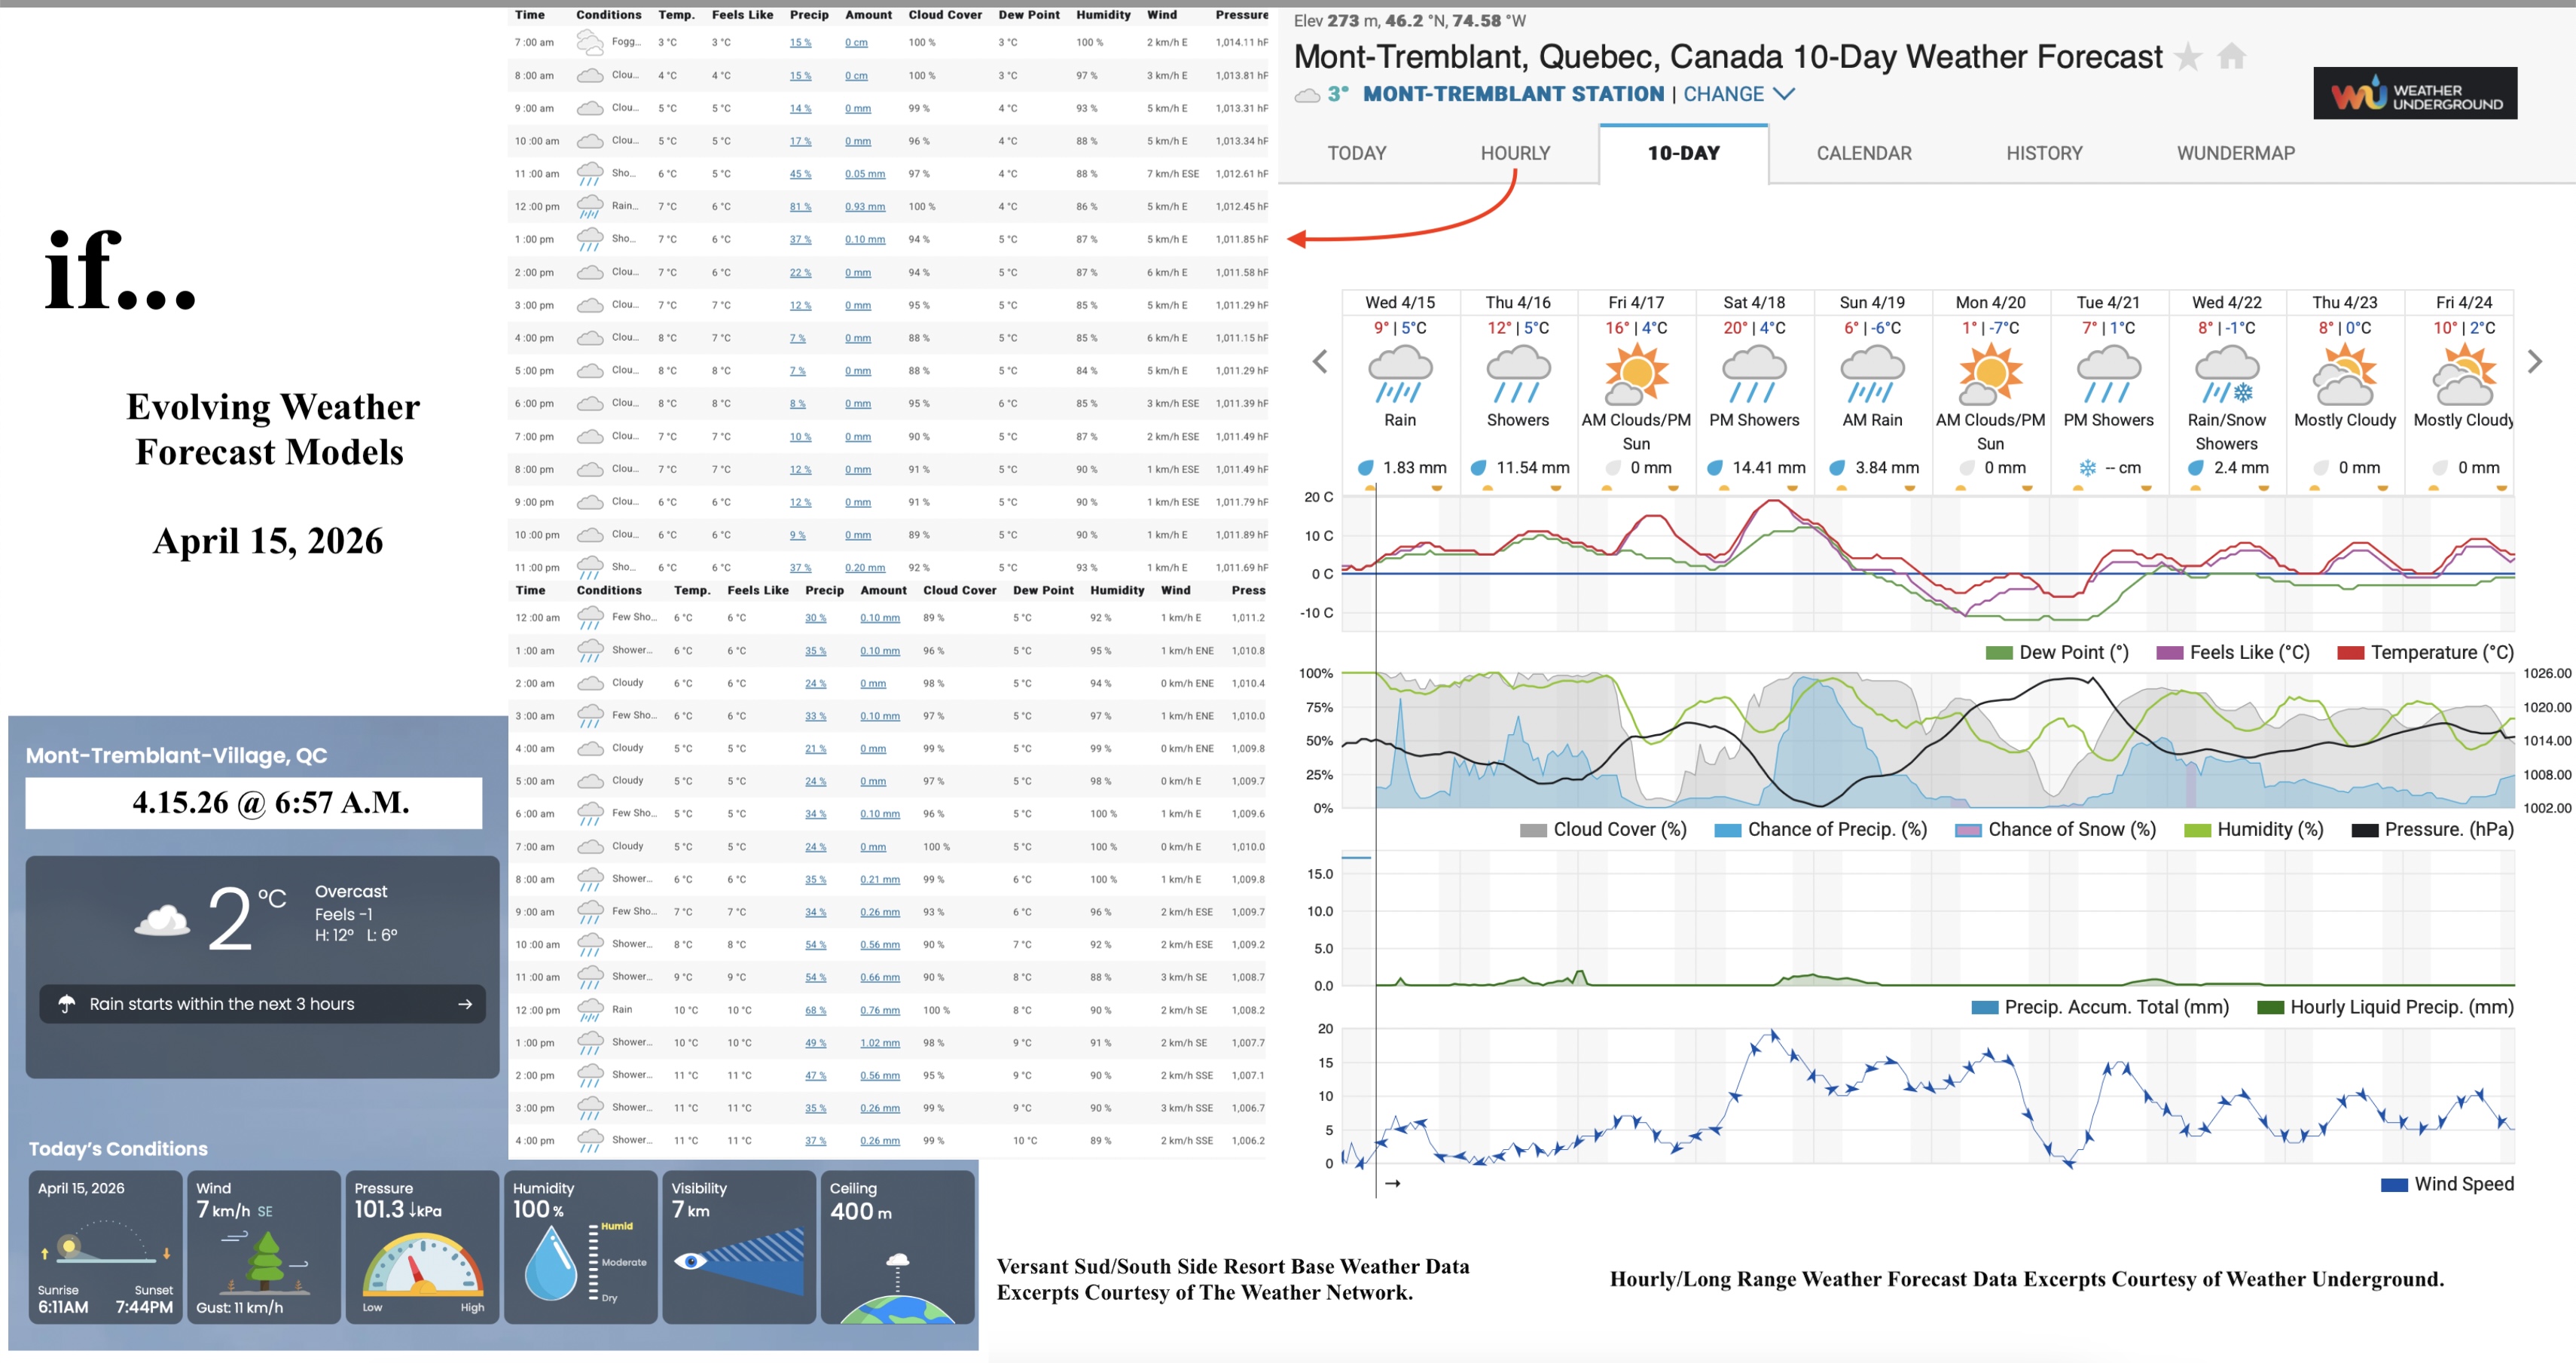The image size is (2576, 1363).
Task: Click the home icon next to the star
Action: 2232,58
